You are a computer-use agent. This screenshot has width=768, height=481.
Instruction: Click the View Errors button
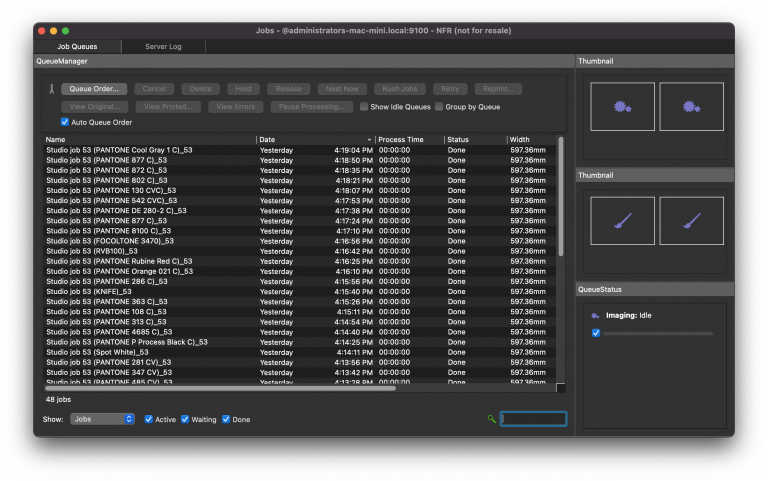236,107
